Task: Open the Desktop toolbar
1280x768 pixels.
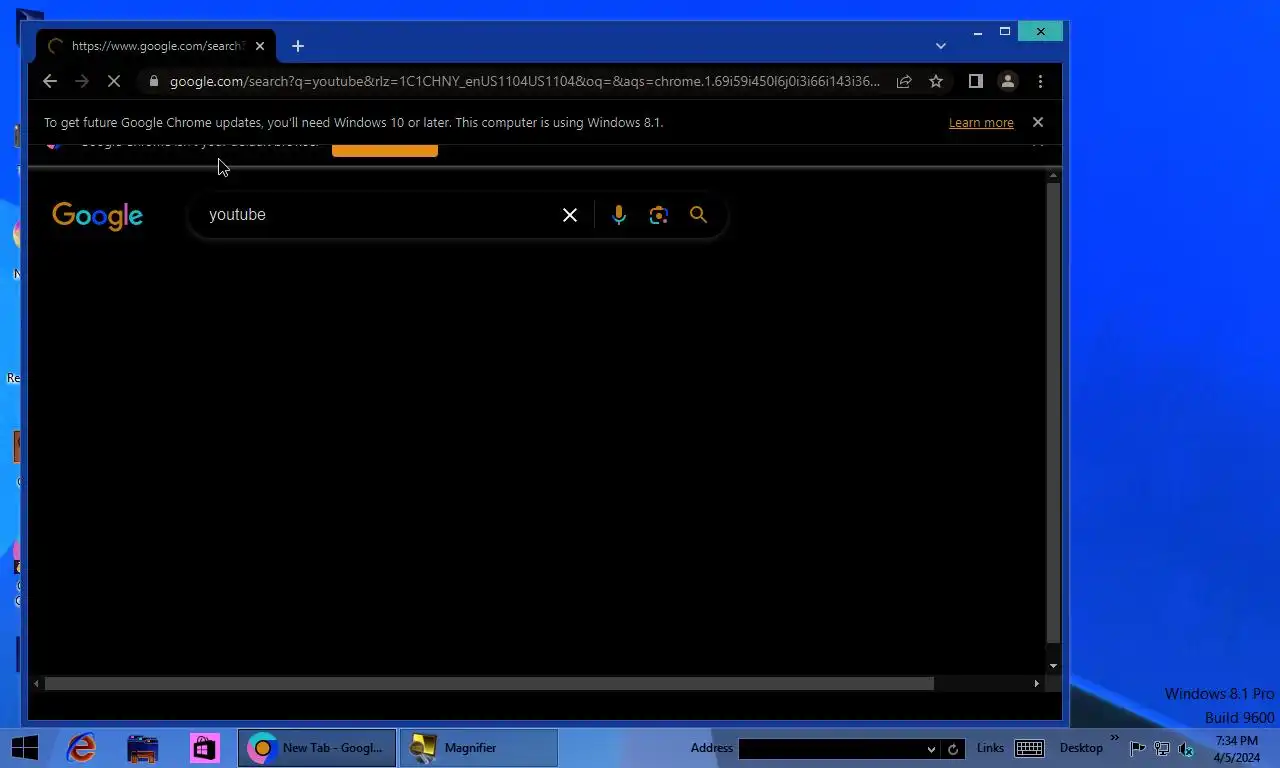Action: click(1081, 748)
